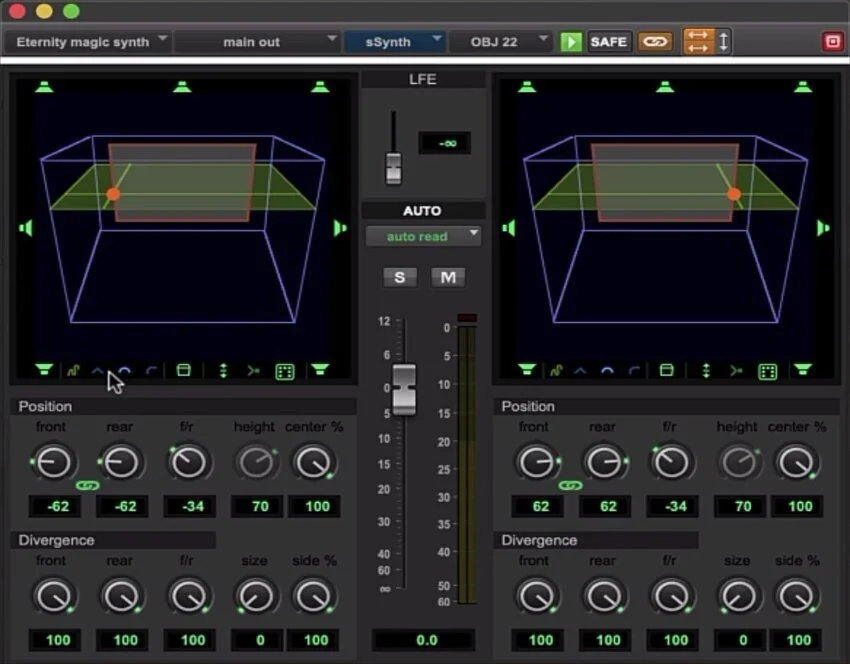This screenshot has width=850, height=664.
Task: Click left panner's front/rear position link icon
Action: [x=87, y=485]
